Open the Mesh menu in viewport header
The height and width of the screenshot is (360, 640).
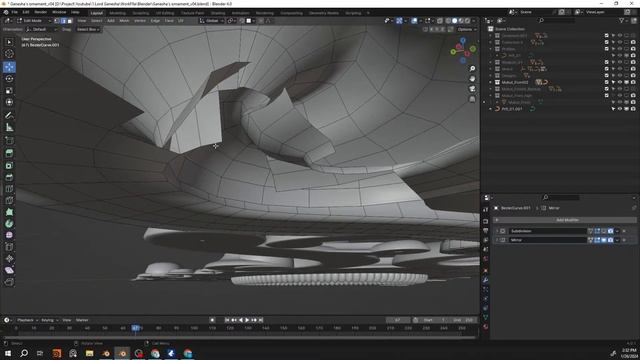(x=124, y=20)
